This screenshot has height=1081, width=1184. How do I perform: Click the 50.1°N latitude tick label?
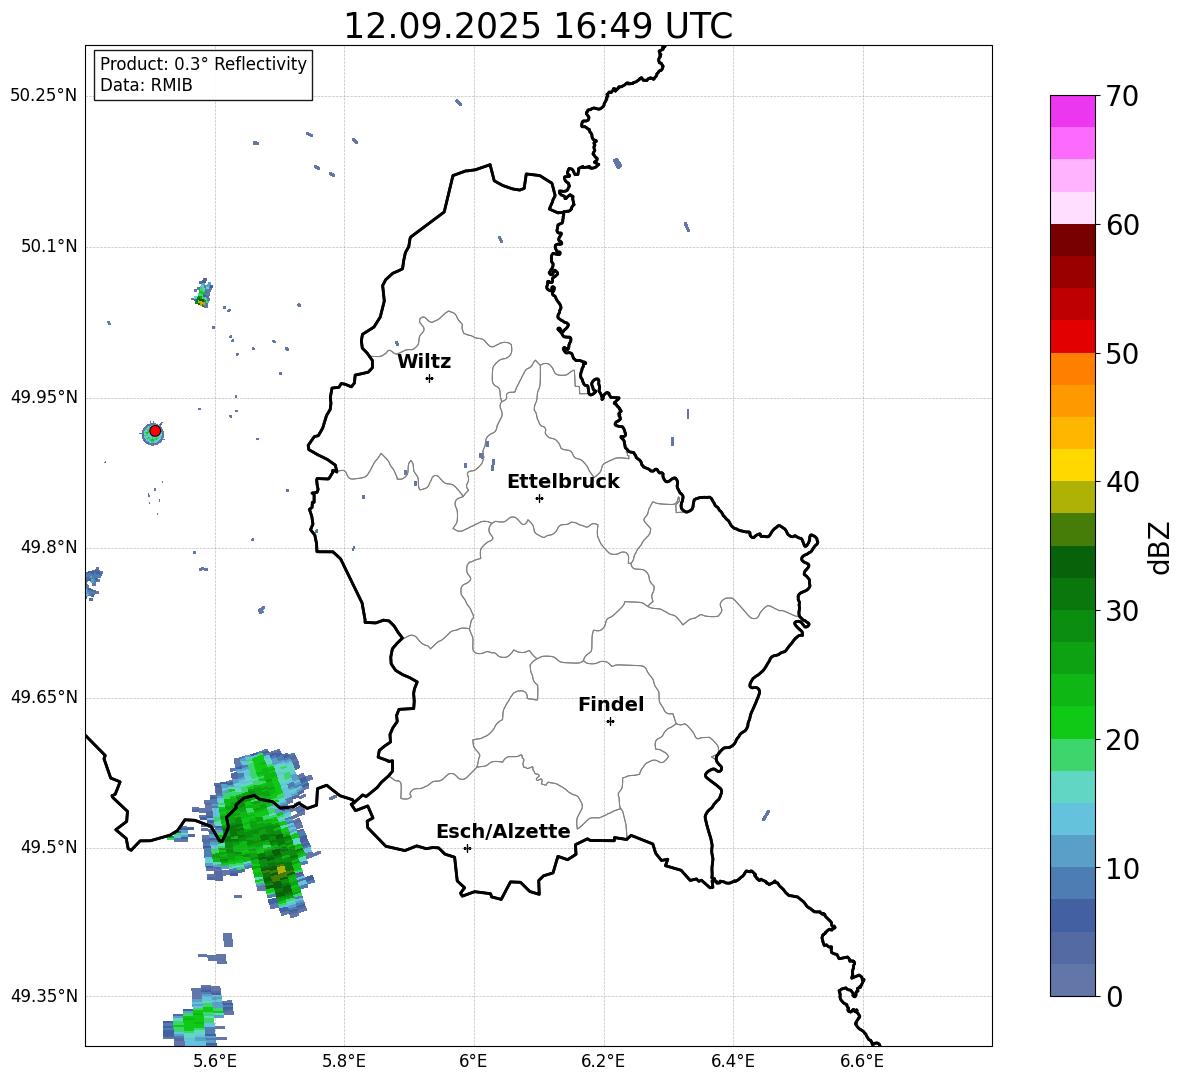click(x=48, y=247)
